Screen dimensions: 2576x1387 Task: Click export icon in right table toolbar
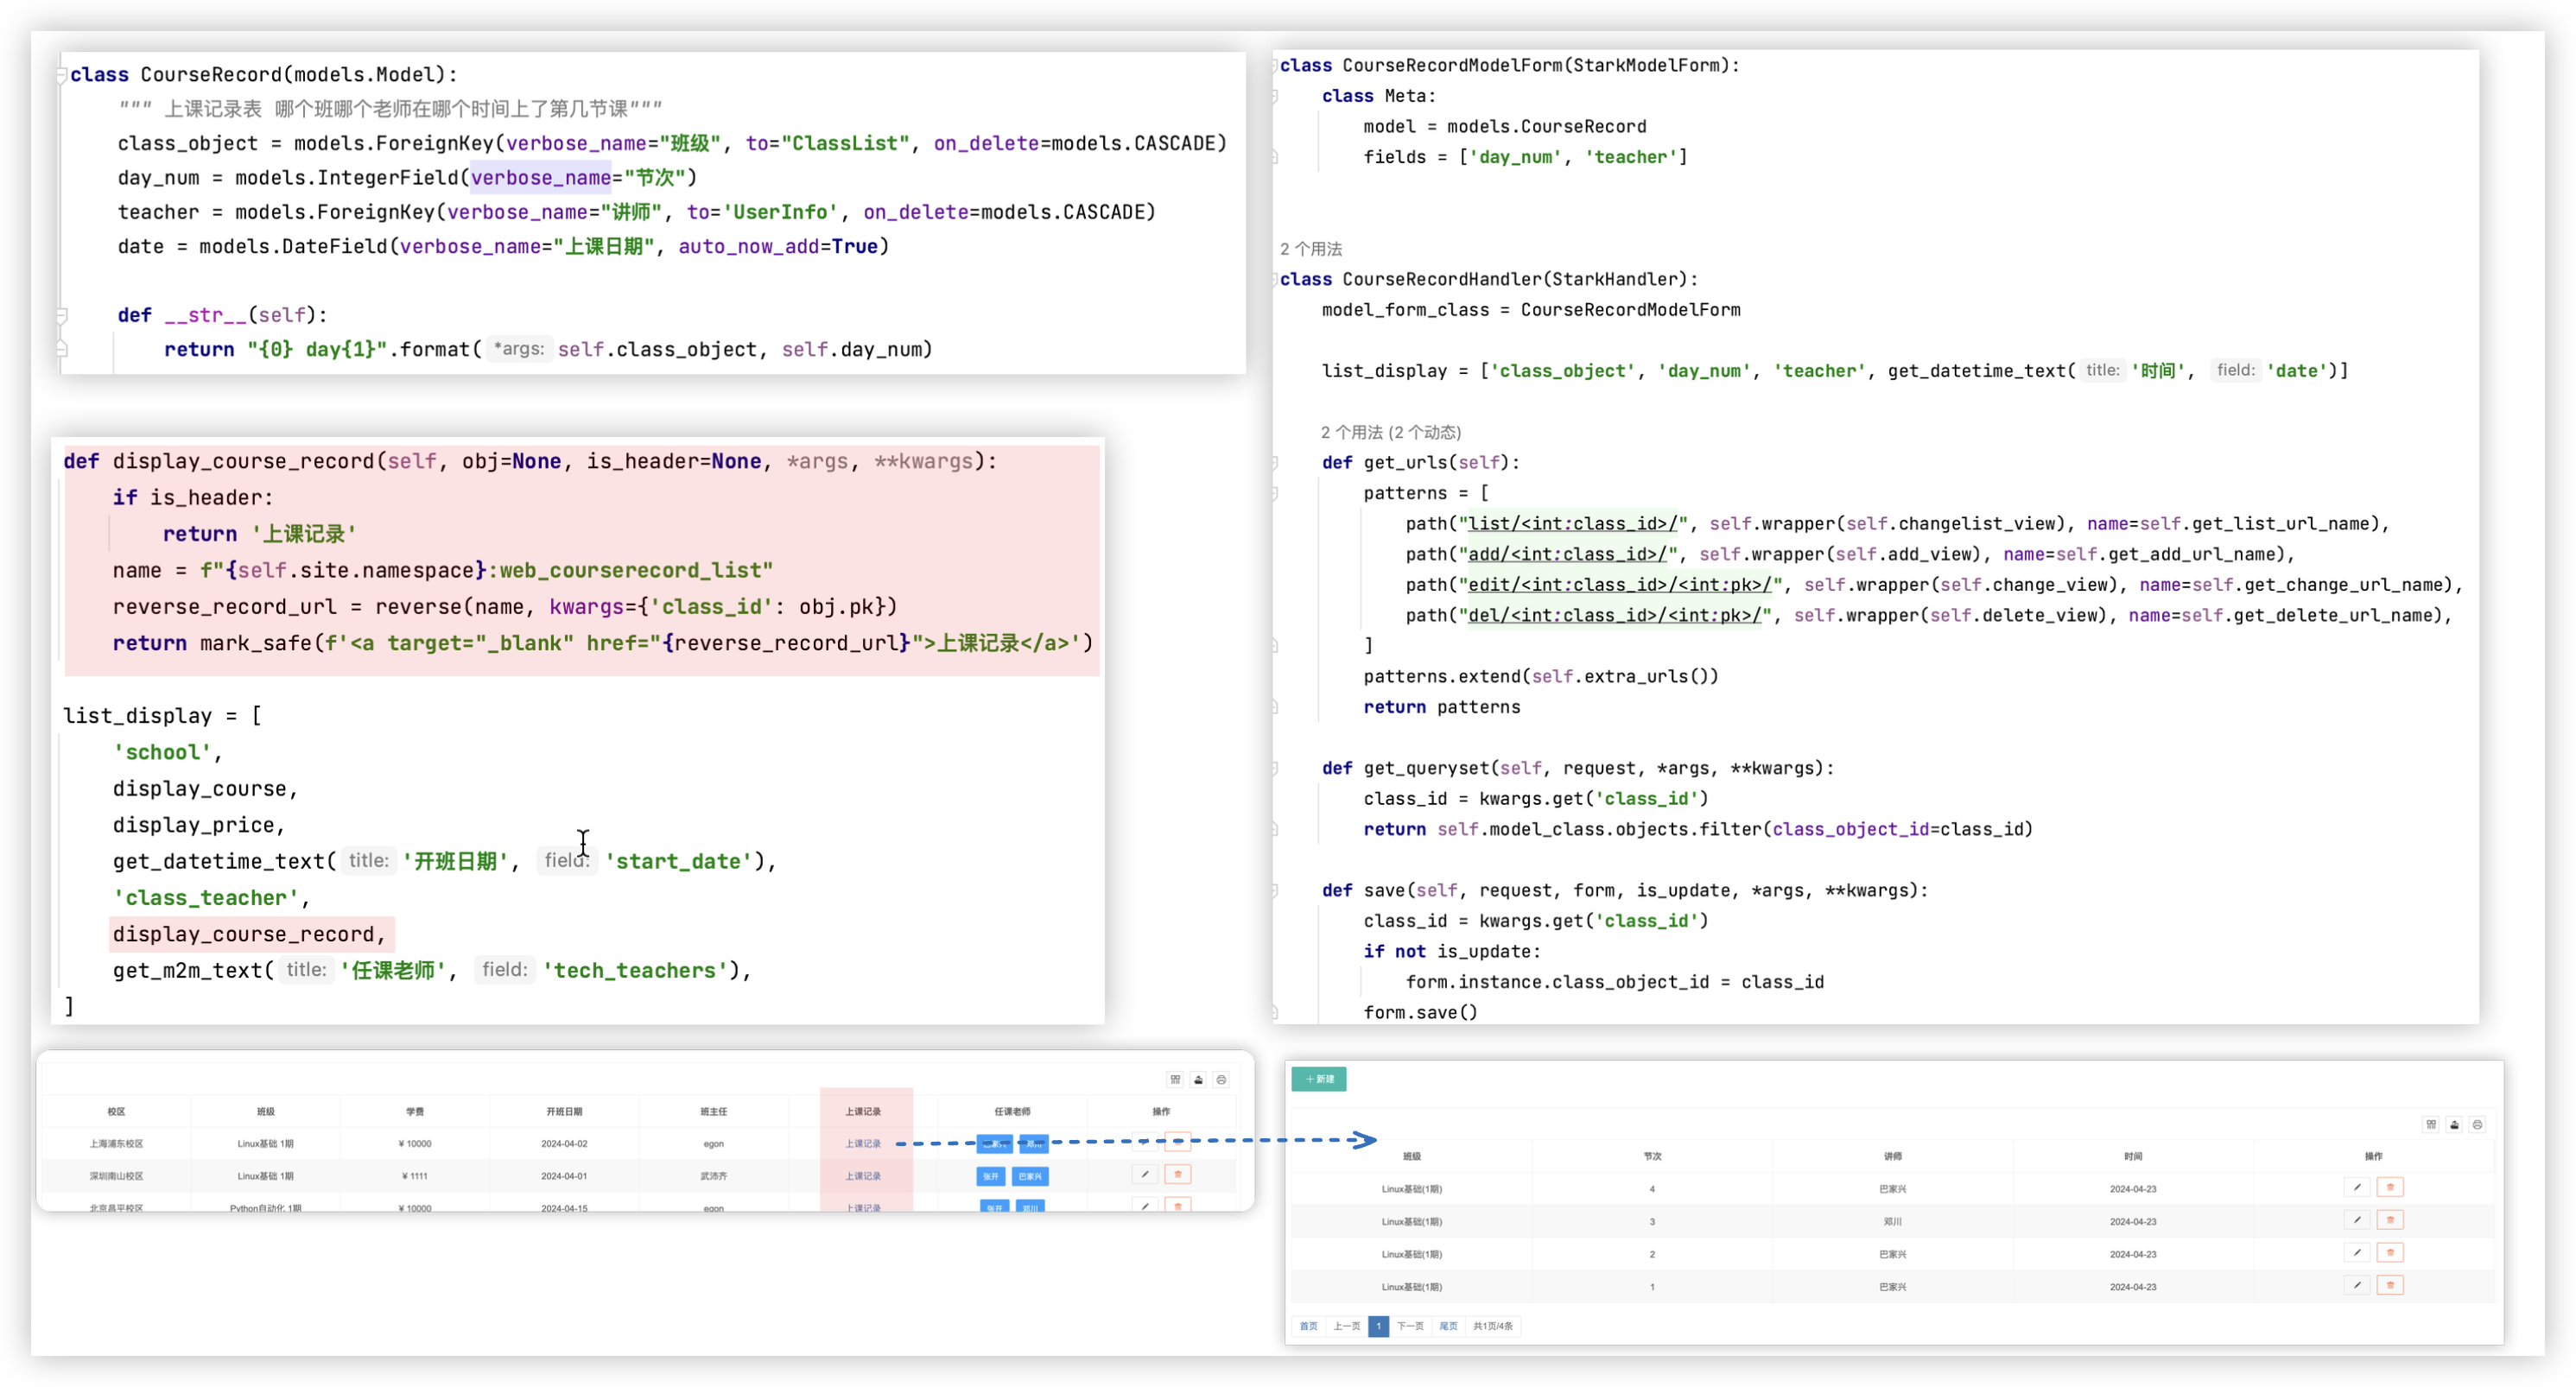[x=2454, y=1125]
